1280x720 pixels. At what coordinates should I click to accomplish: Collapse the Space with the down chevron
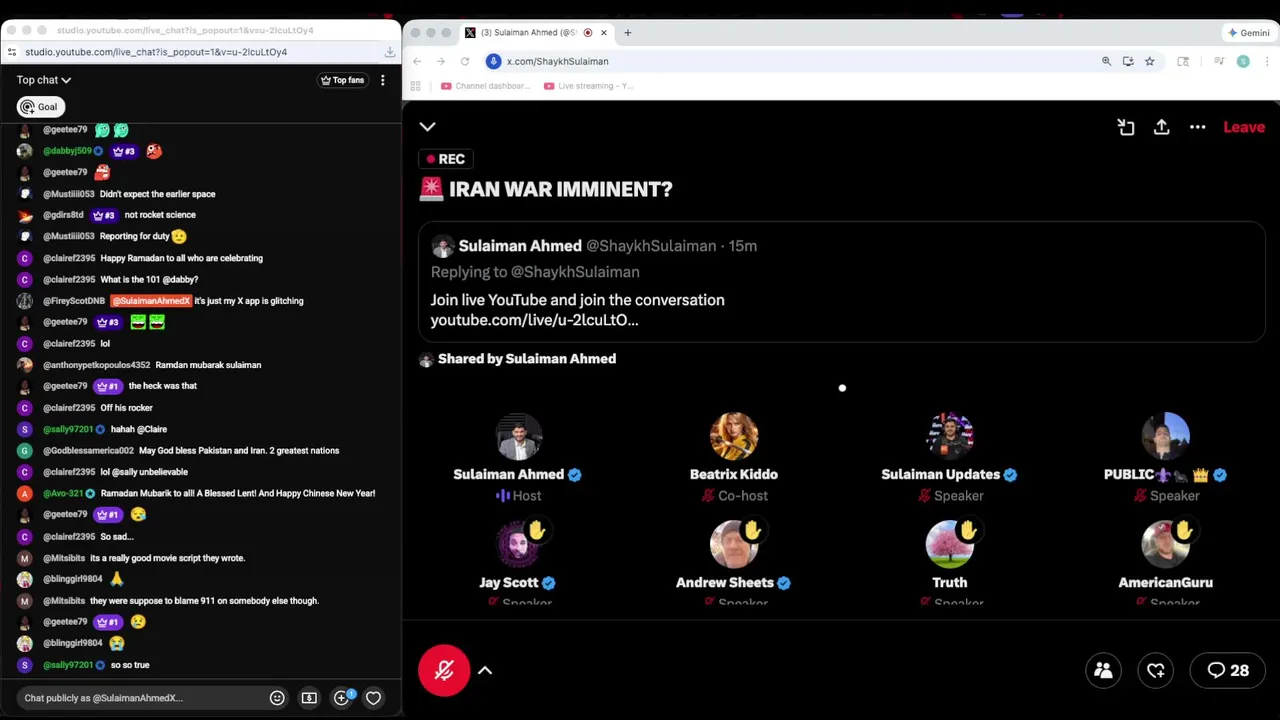(427, 127)
